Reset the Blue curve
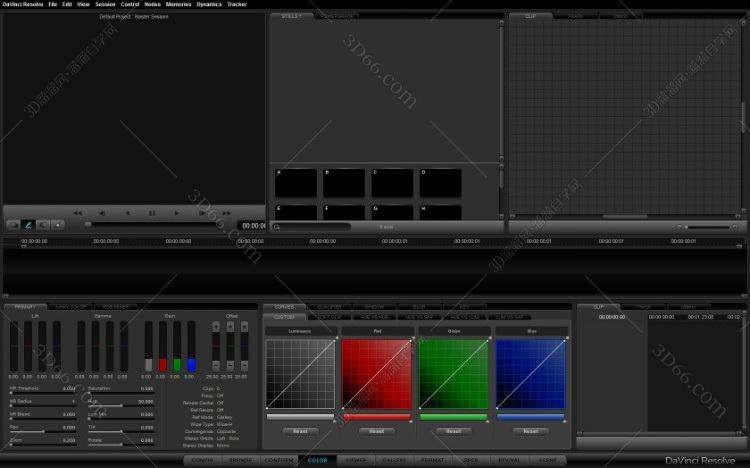 [530, 431]
